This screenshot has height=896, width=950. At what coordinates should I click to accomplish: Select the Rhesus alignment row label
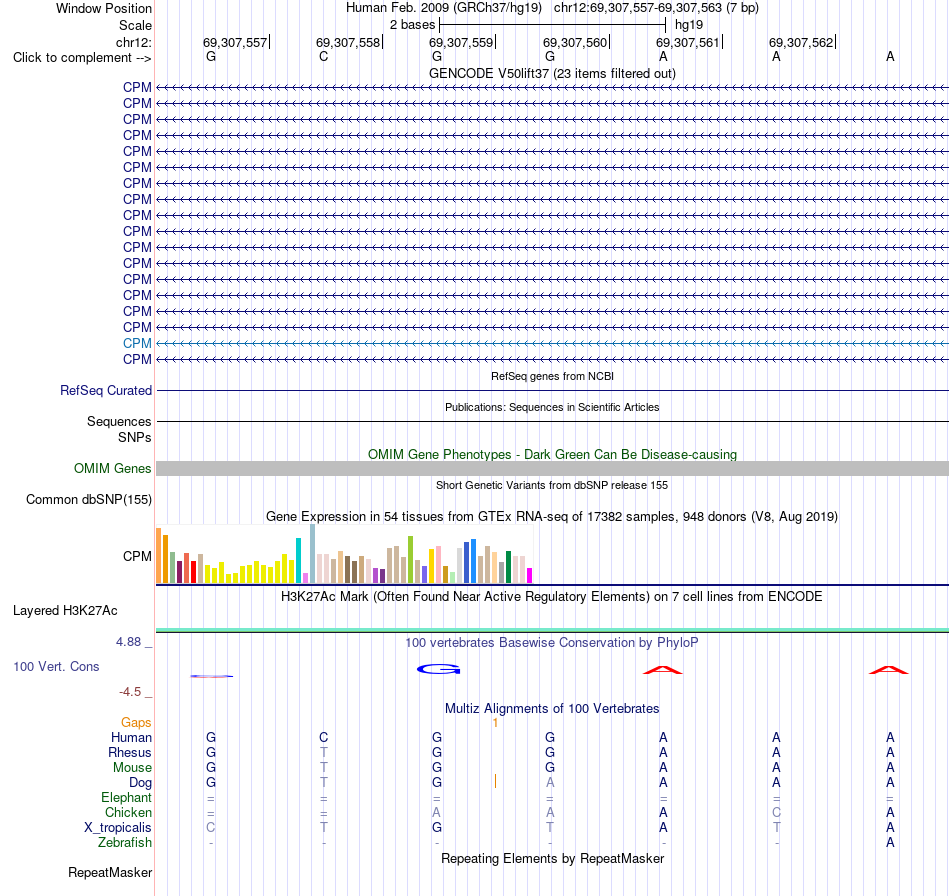[130, 752]
